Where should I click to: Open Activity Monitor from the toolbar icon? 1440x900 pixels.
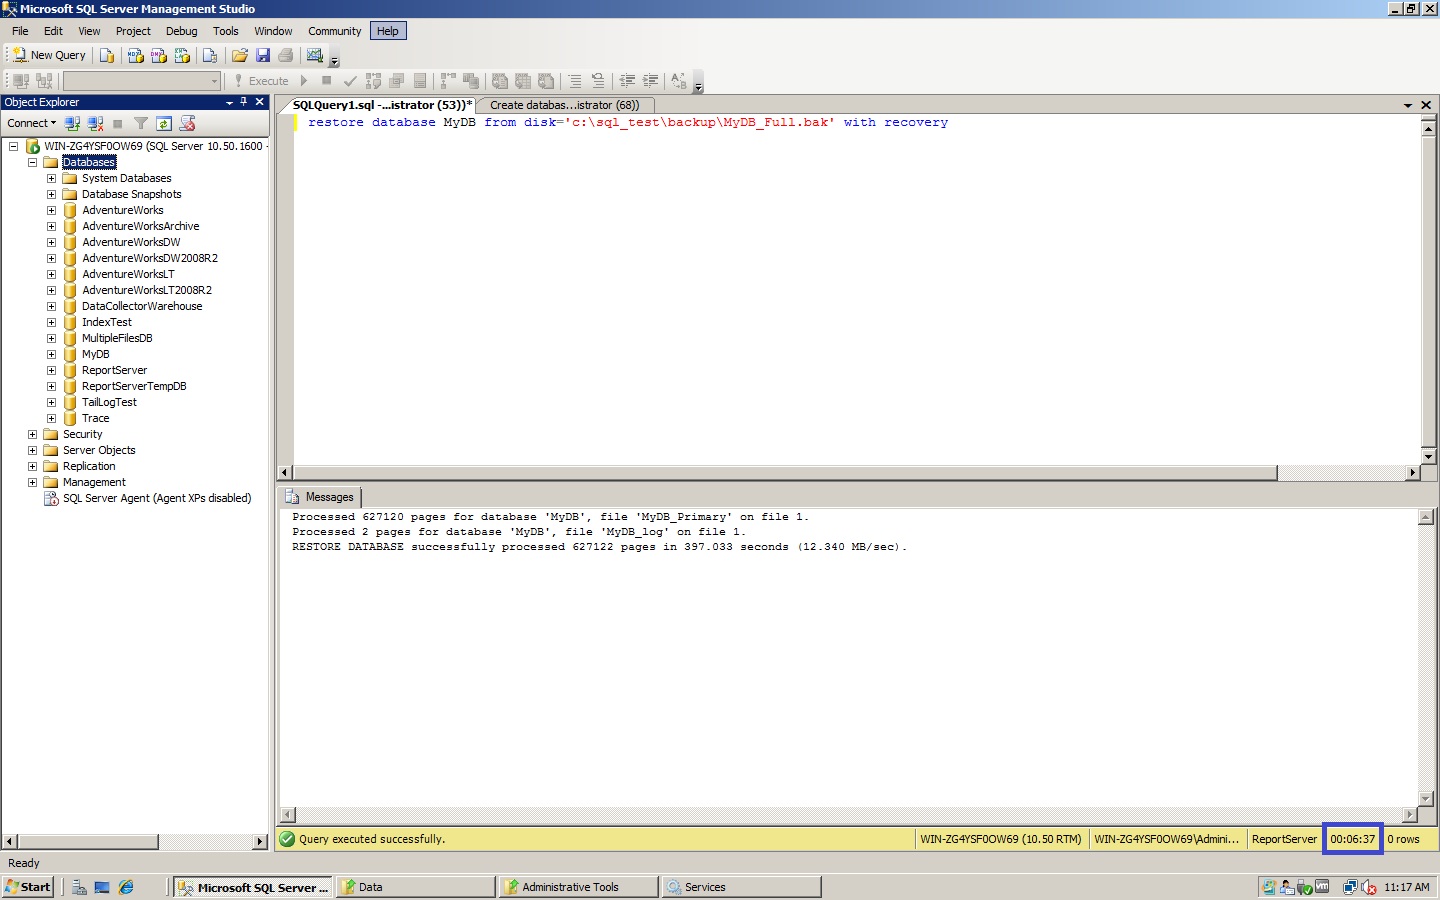click(312, 55)
